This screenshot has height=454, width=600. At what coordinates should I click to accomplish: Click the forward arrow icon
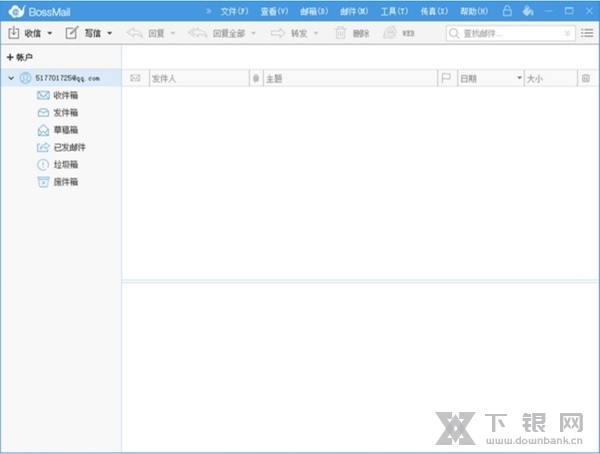277,33
